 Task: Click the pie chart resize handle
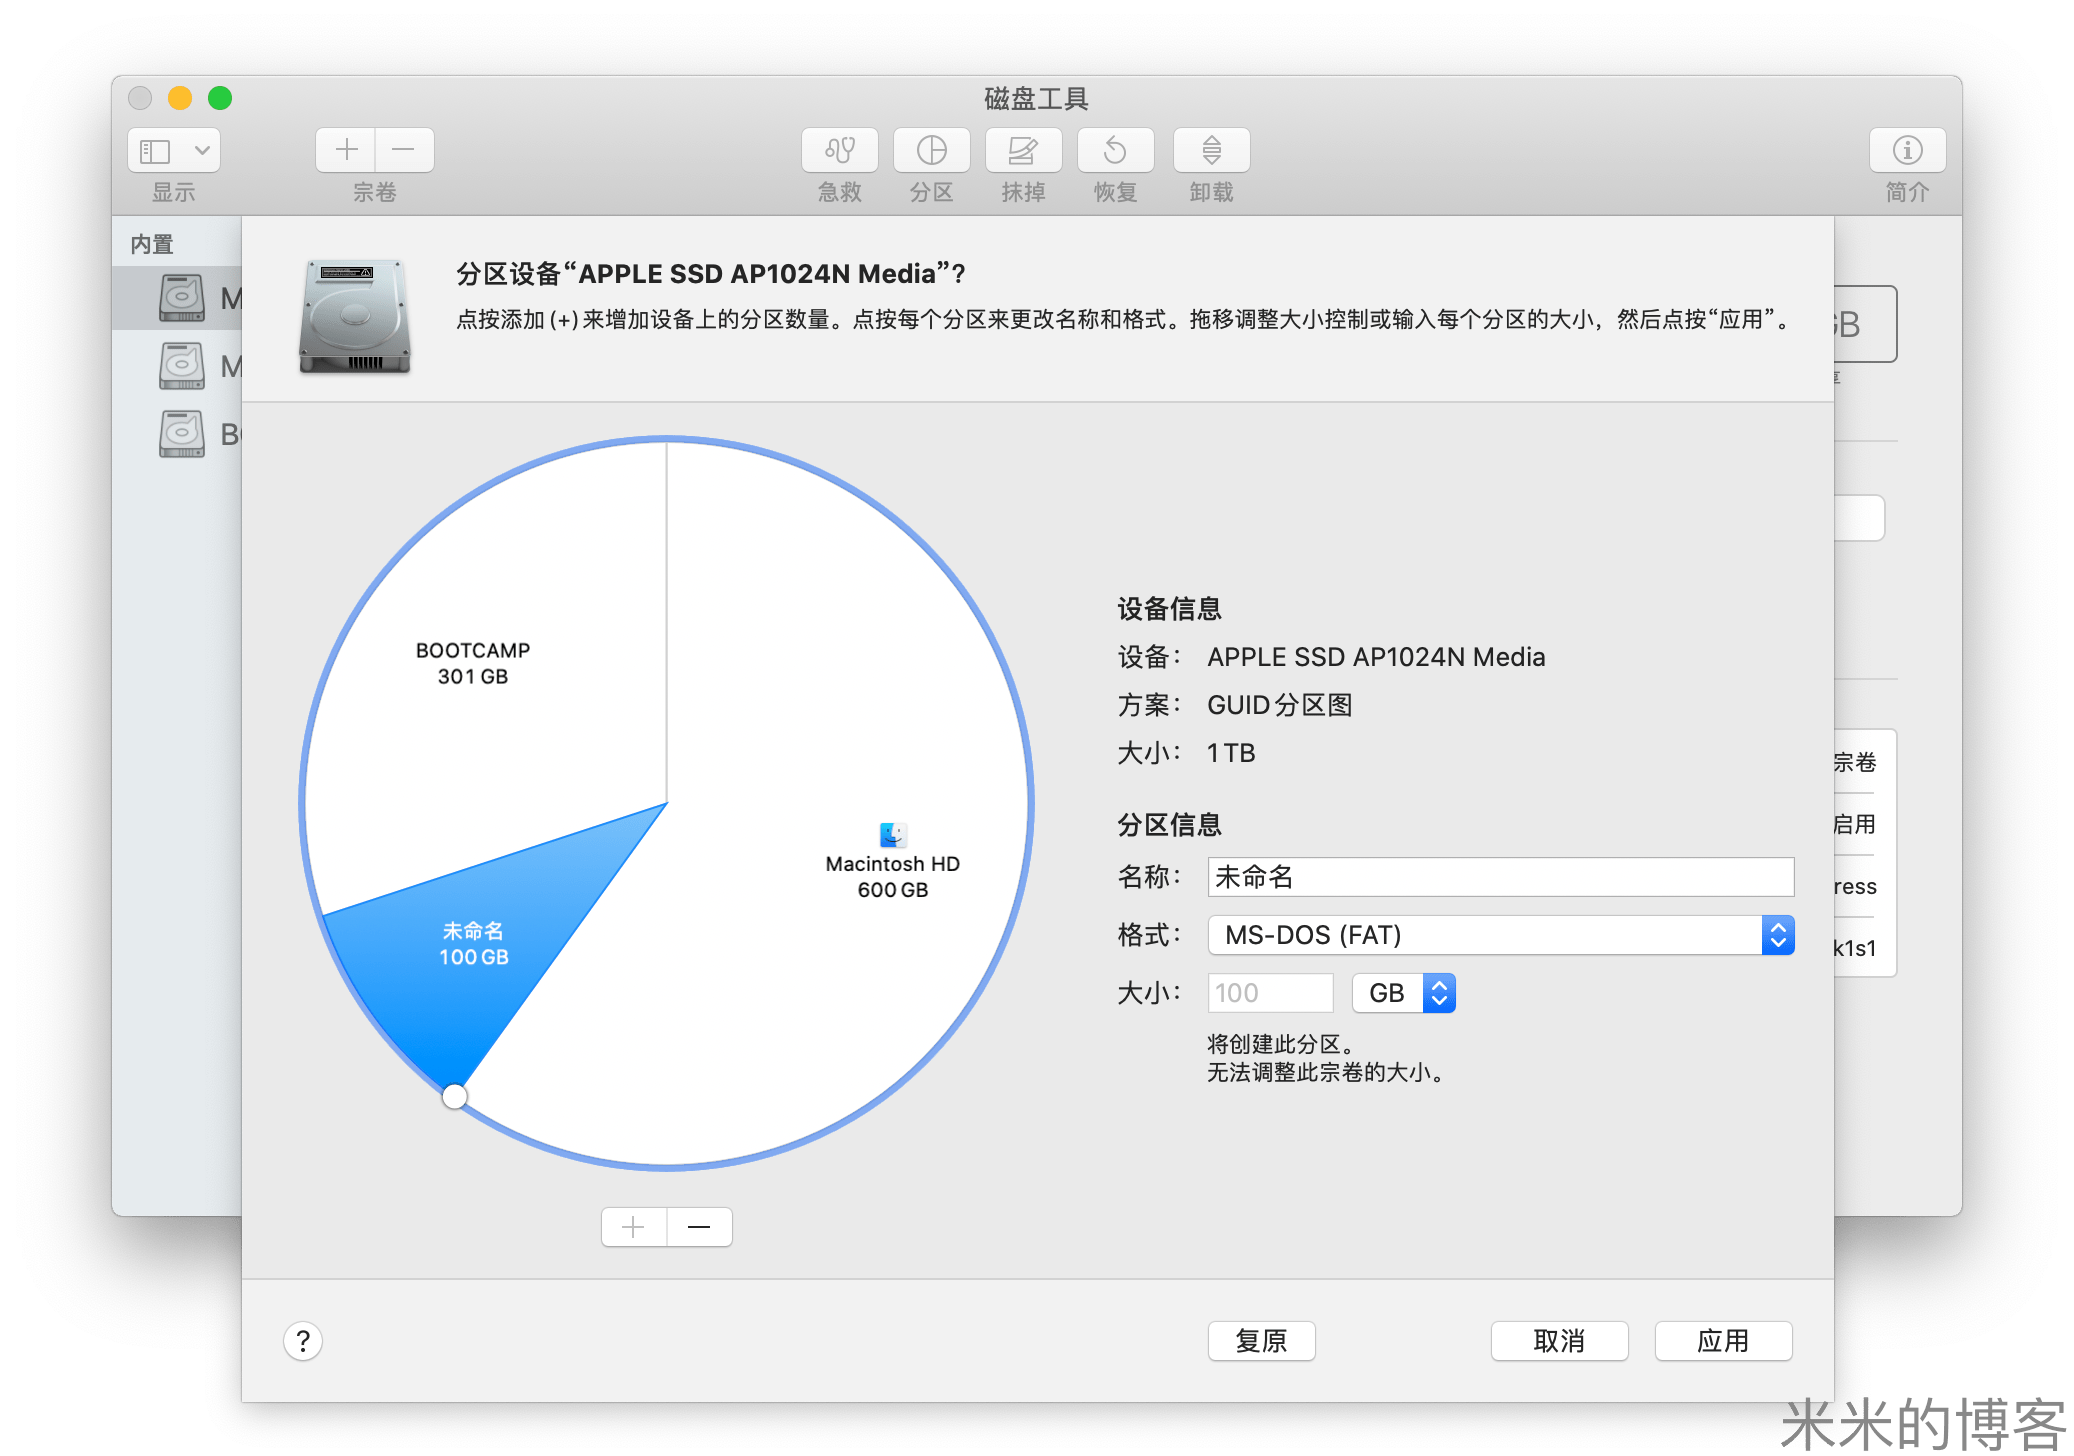[455, 1096]
